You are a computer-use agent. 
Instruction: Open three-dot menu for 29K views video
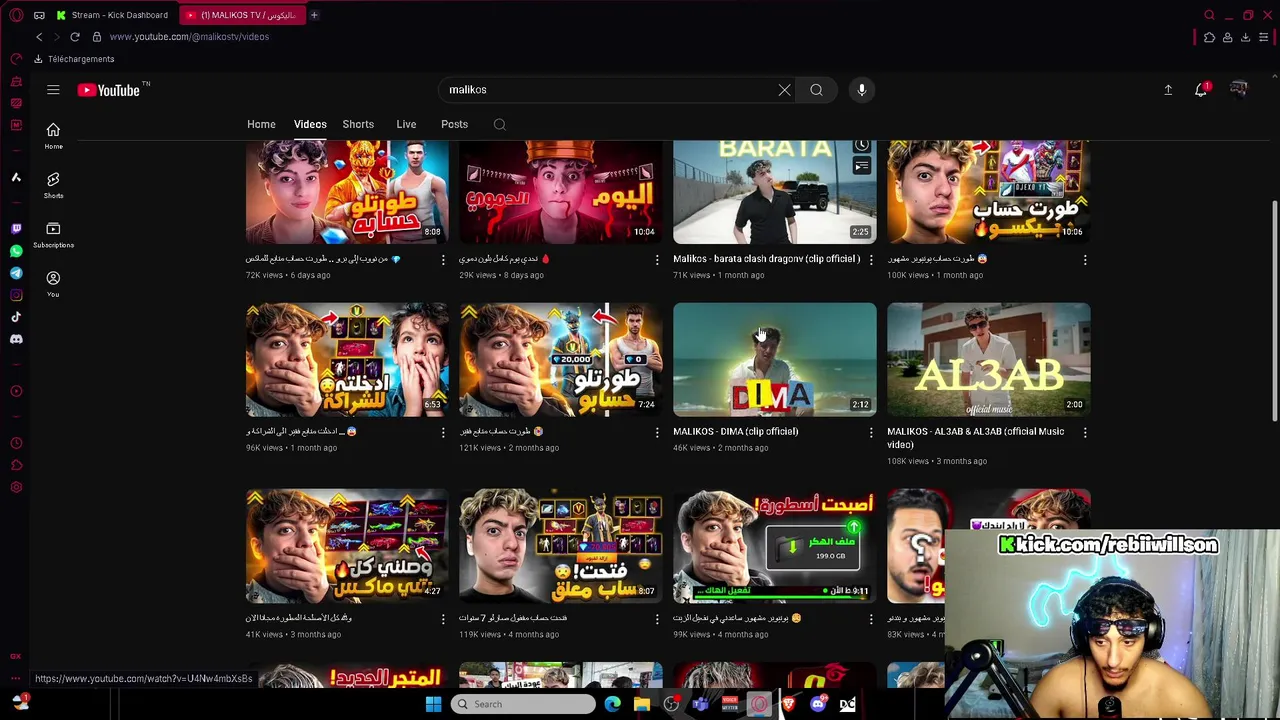tap(657, 260)
